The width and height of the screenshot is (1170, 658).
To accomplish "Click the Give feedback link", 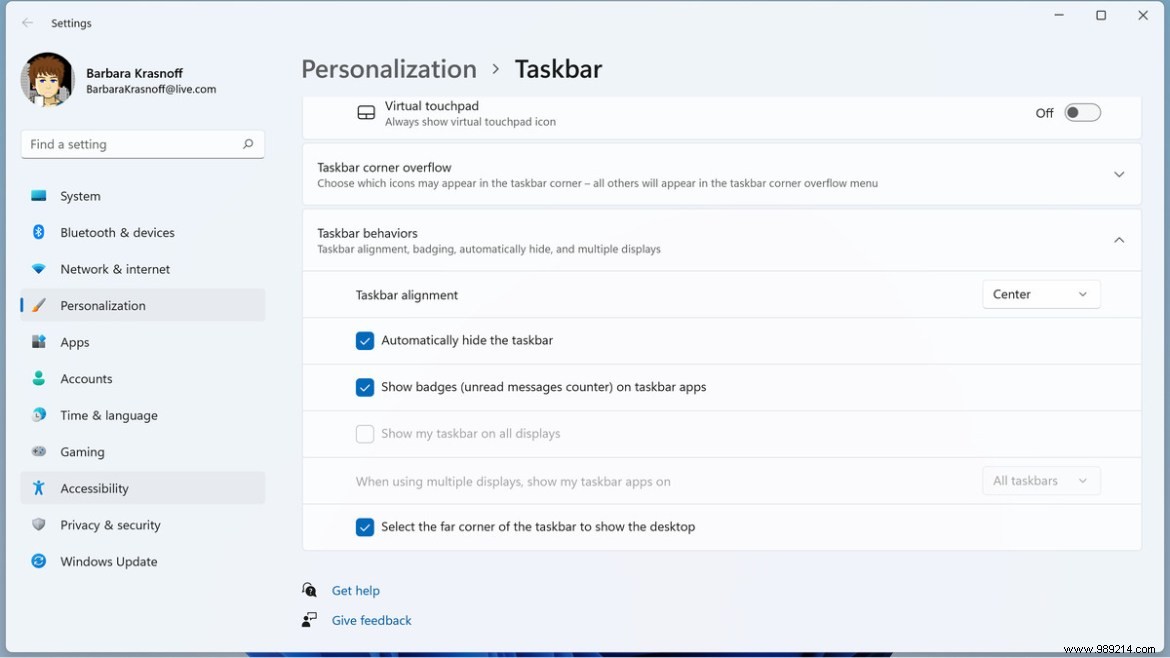I will (371, 620).
